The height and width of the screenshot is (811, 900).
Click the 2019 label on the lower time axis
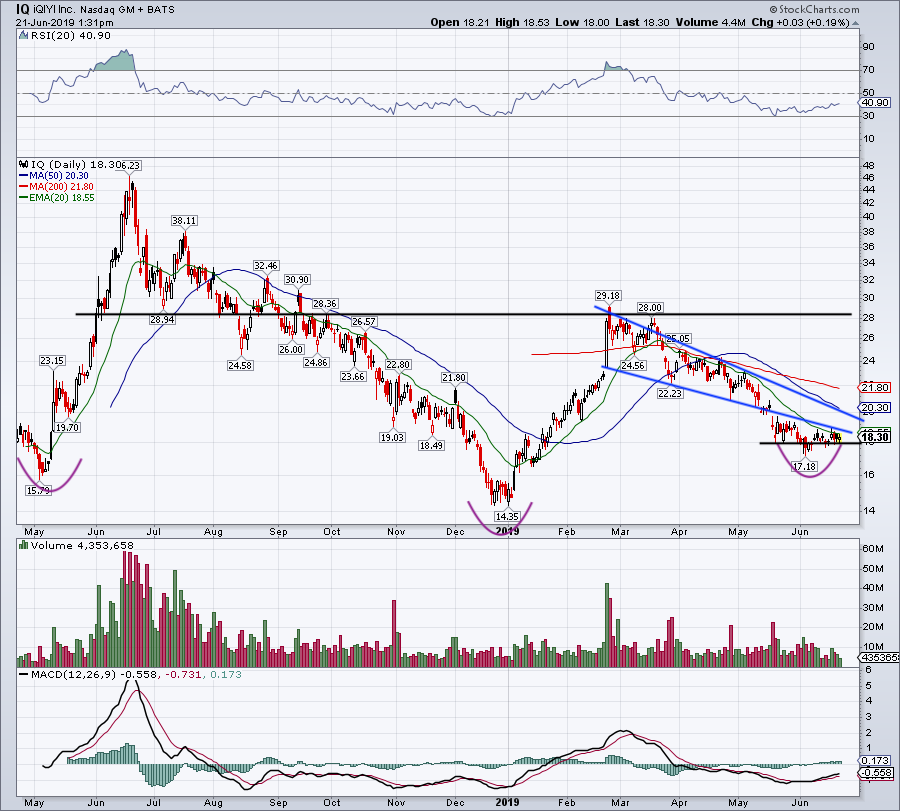click(x=507, y=802)
